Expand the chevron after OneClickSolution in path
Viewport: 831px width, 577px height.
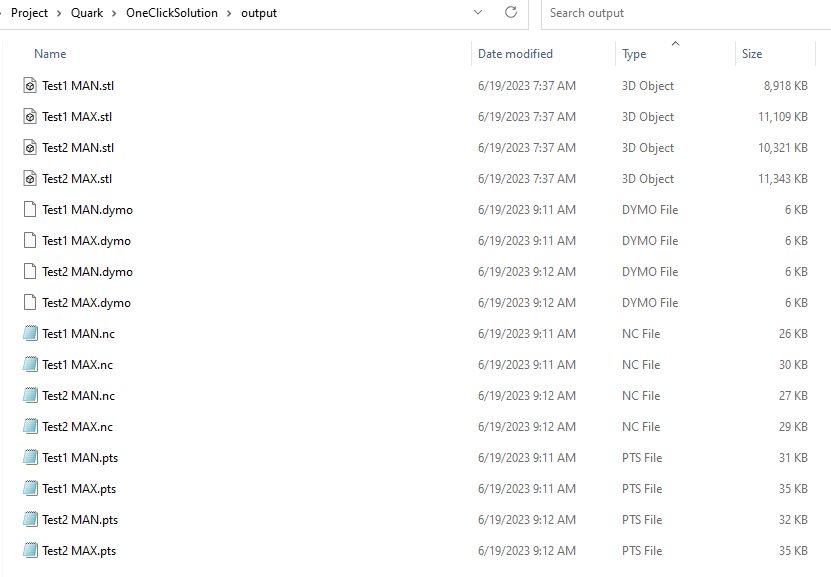[x=229, y=13]
